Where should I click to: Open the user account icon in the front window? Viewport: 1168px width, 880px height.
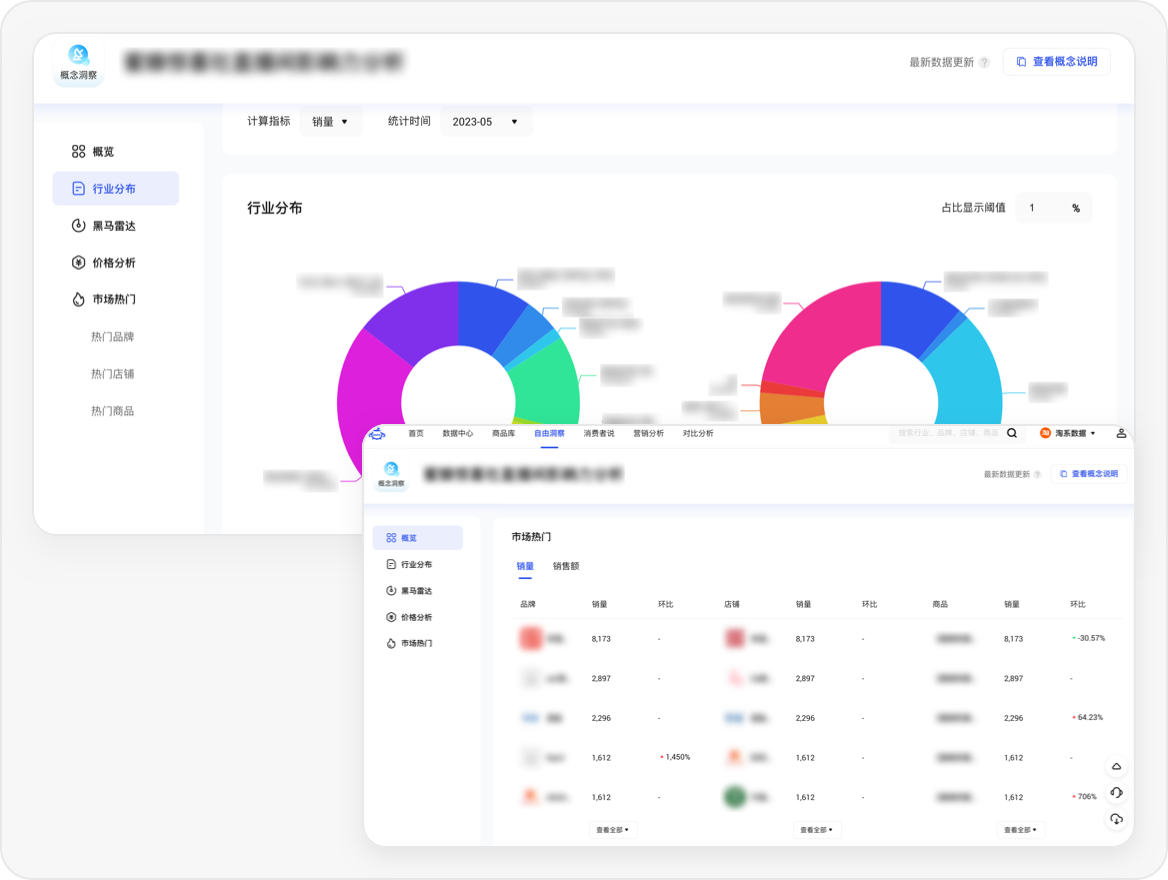tap(1121, 433)
